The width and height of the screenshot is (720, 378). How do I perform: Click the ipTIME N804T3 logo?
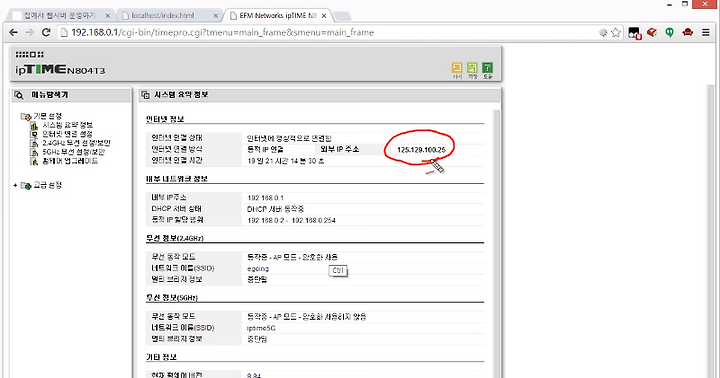[60, 70]
